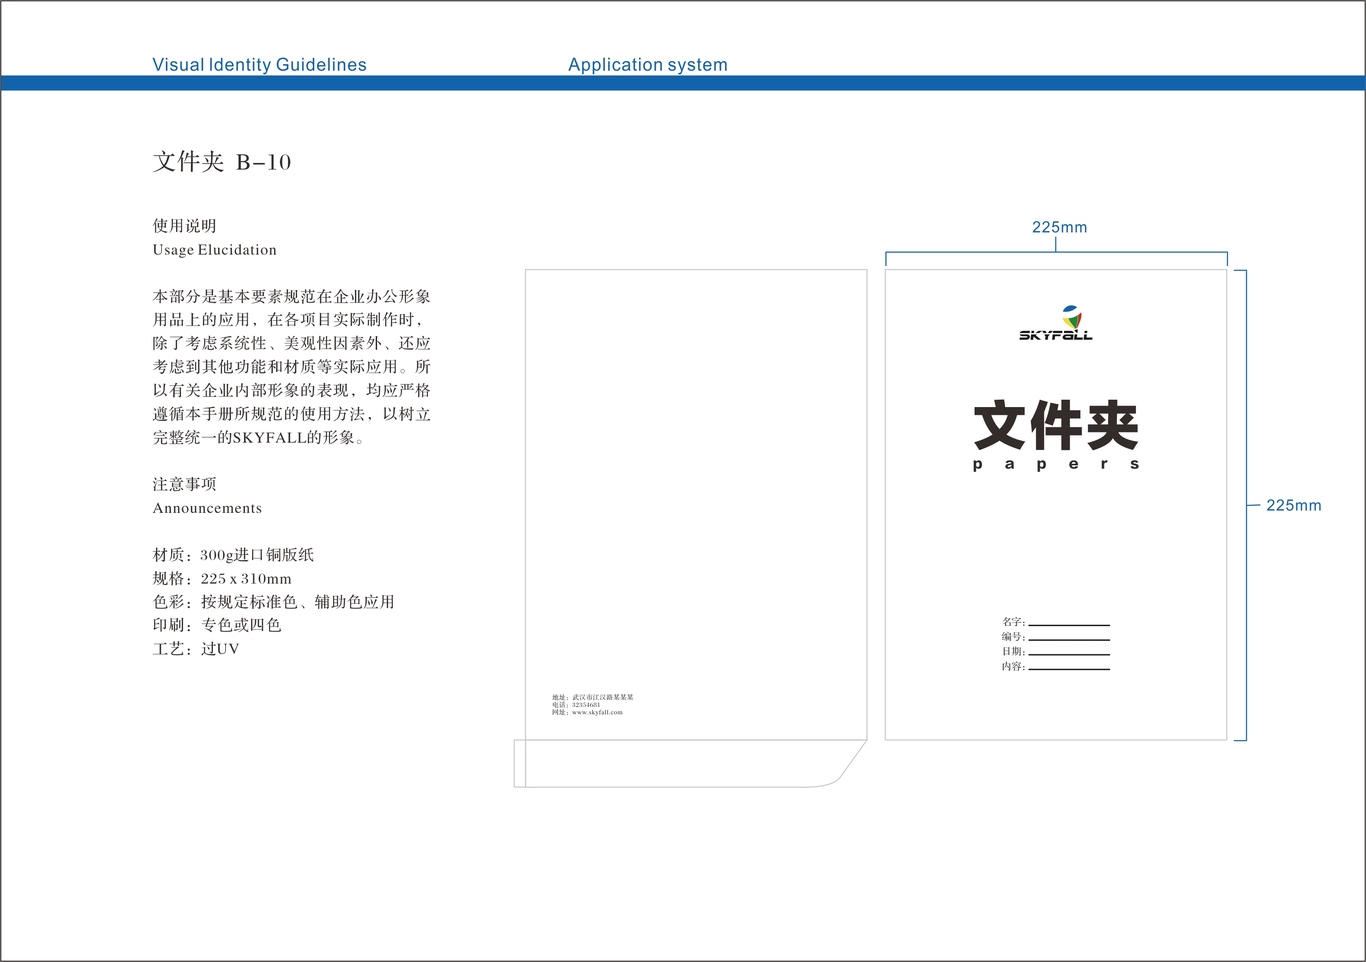Click the 225mm height label beside the cover
The image size is (1366, 962).
pos(1294,506)
